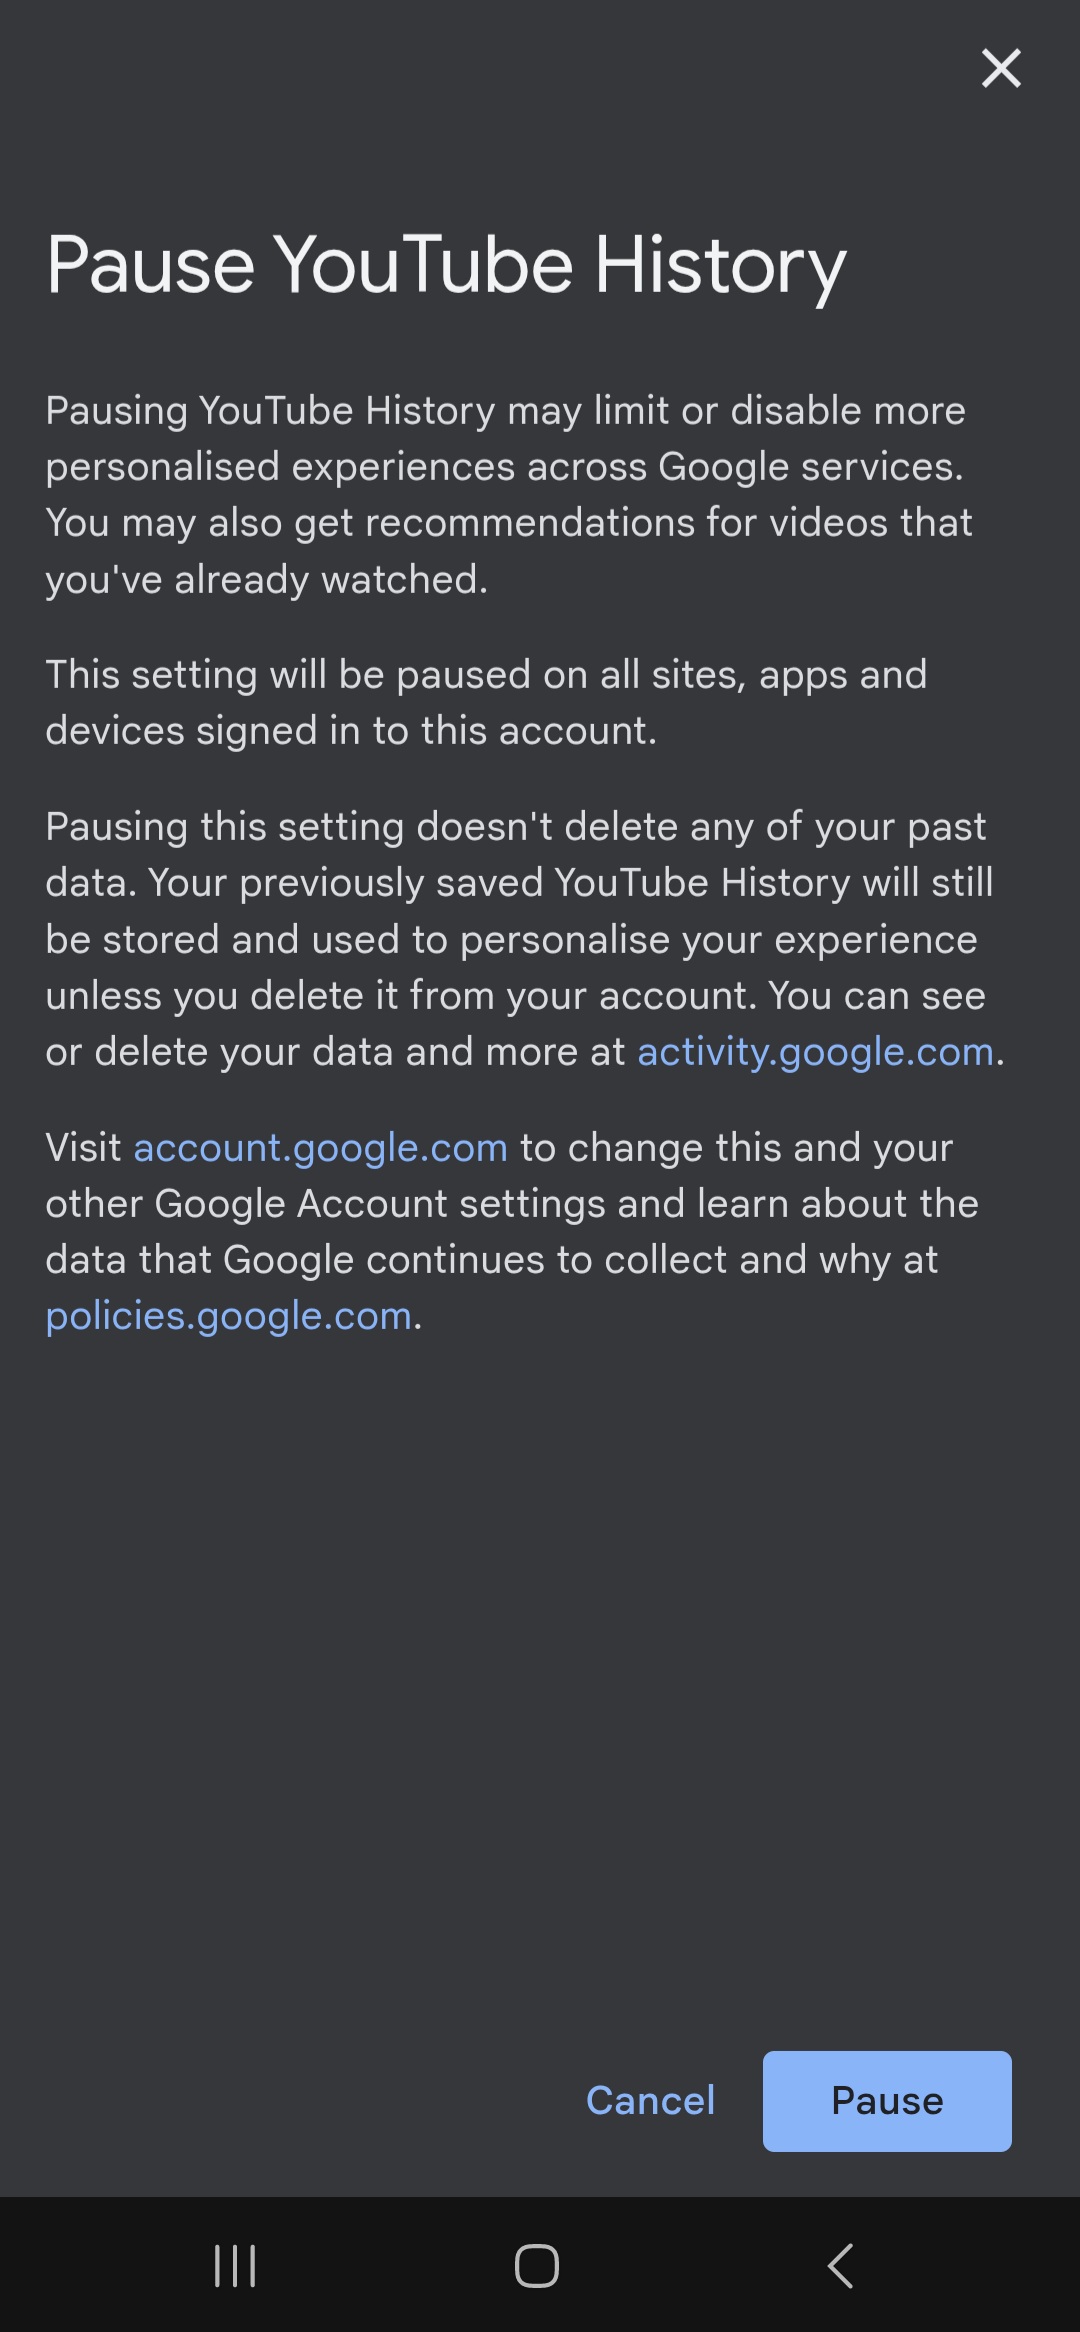Tap the Android home navigation icon
This screenshot has height=2332, width=1080.
(x=537, y=2265)
